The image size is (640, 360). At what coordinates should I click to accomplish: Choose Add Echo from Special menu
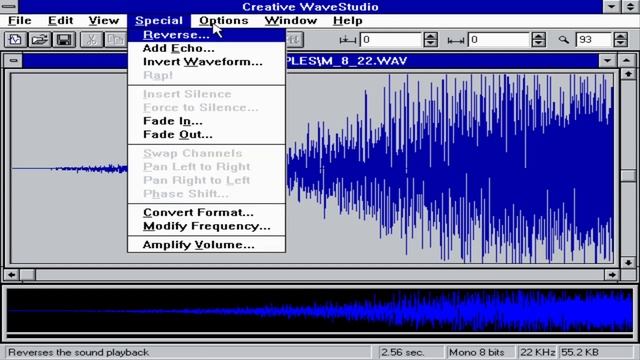(x=207, y=48)
